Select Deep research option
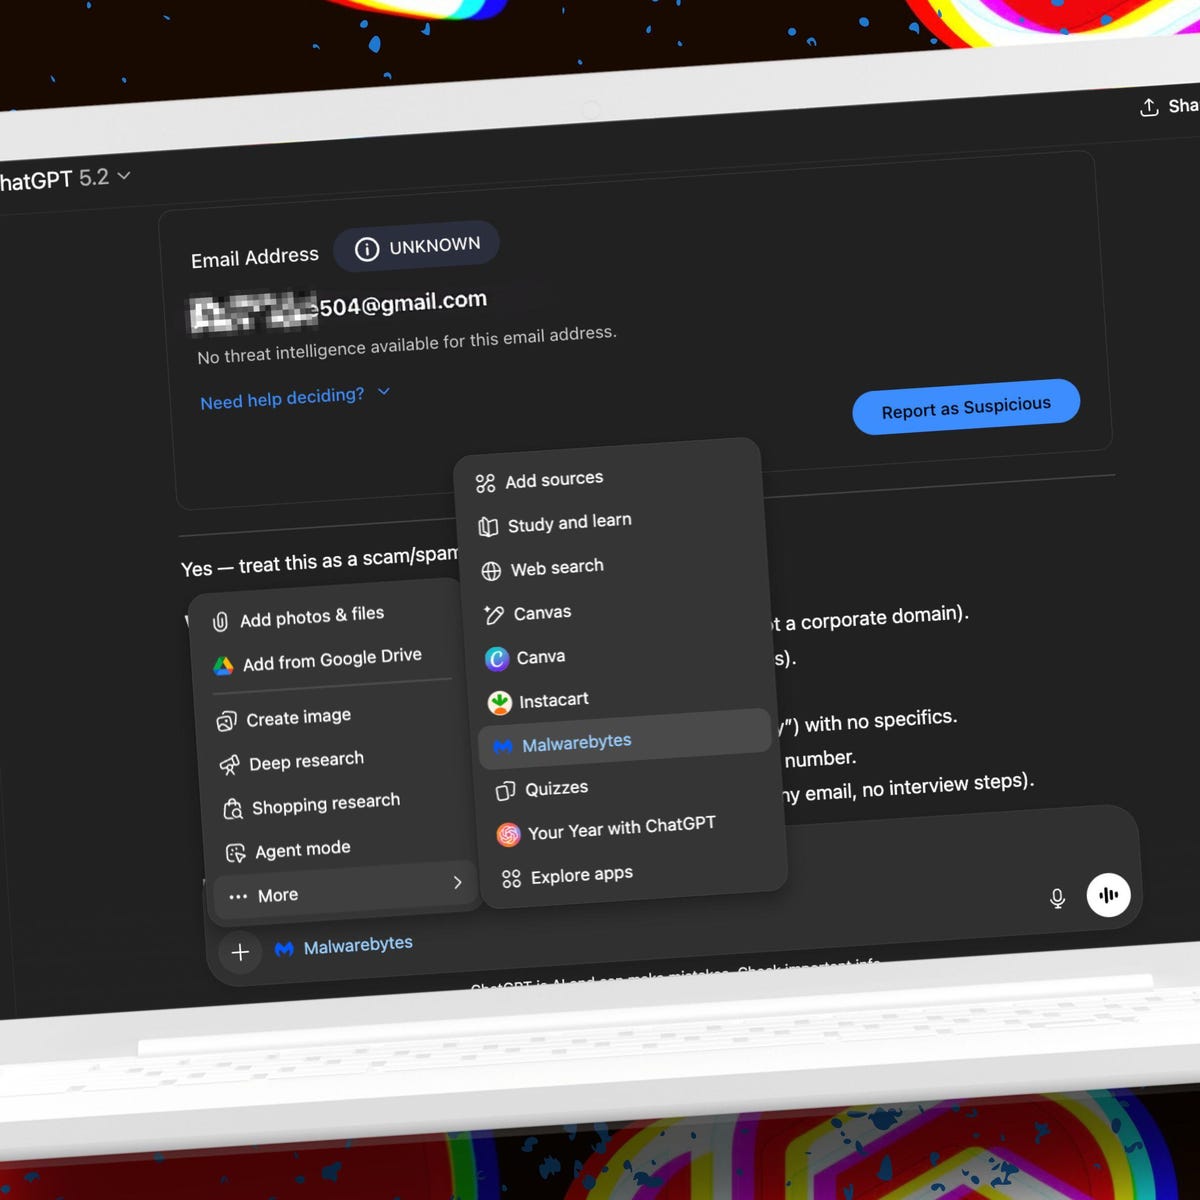Viewport: 1200px width, 1200px height. click(305, 762)
